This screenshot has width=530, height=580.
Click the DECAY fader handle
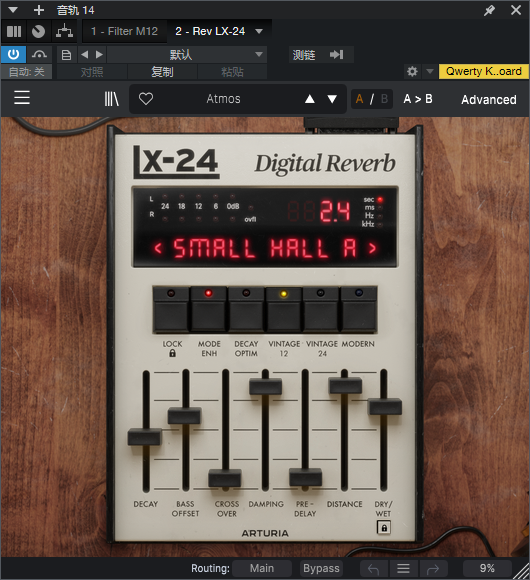click(x=145, y=437)
